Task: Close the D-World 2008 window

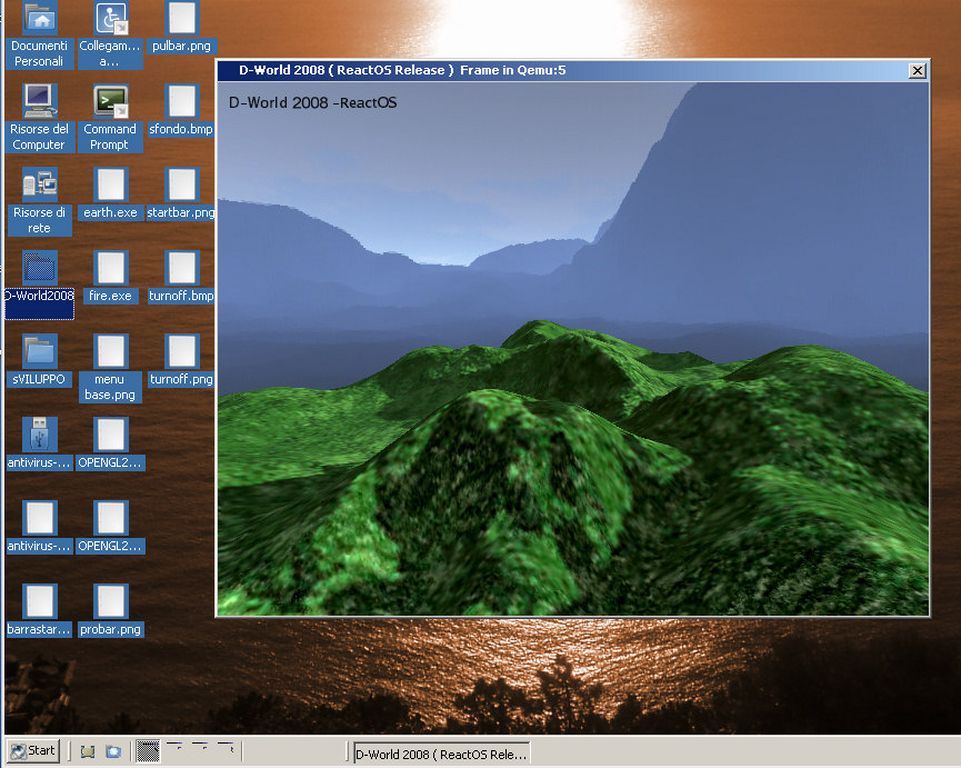Action: tap(916, 70)
